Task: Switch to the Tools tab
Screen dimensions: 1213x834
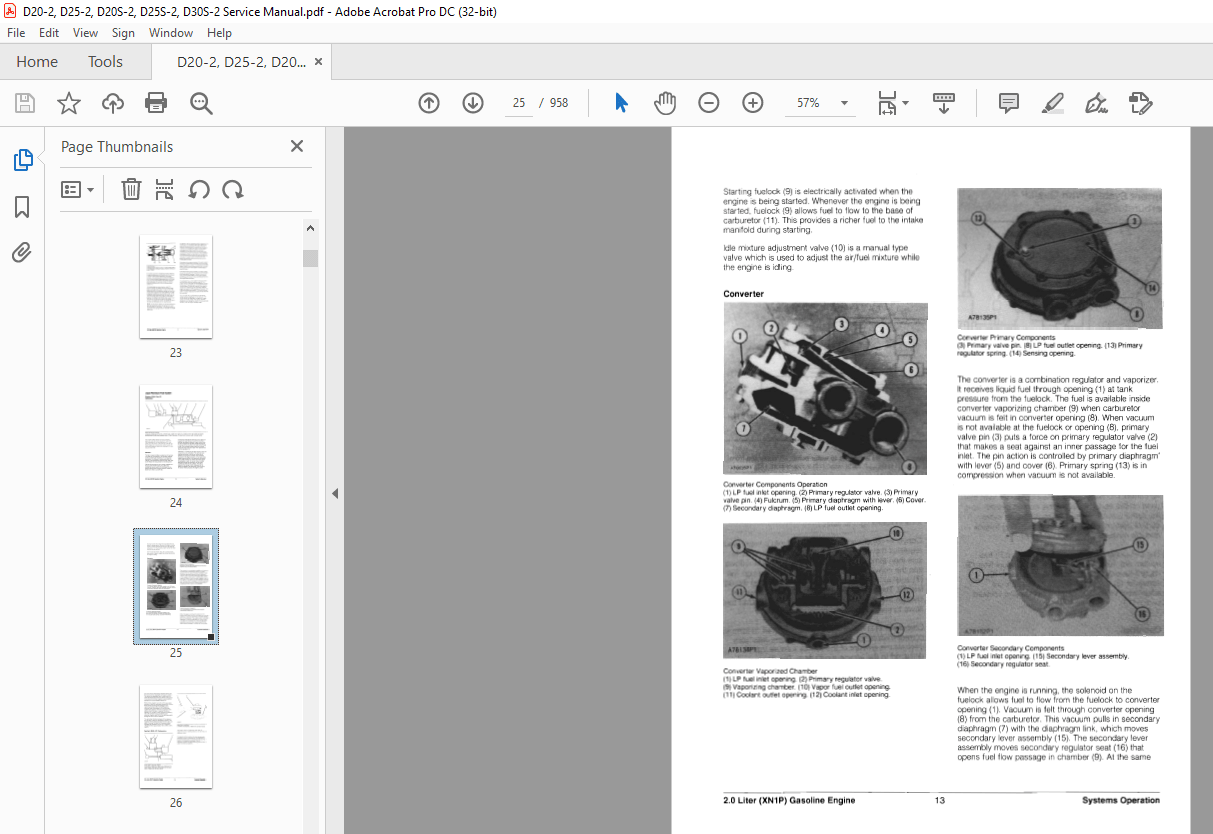Action: [x=105, y=61]
